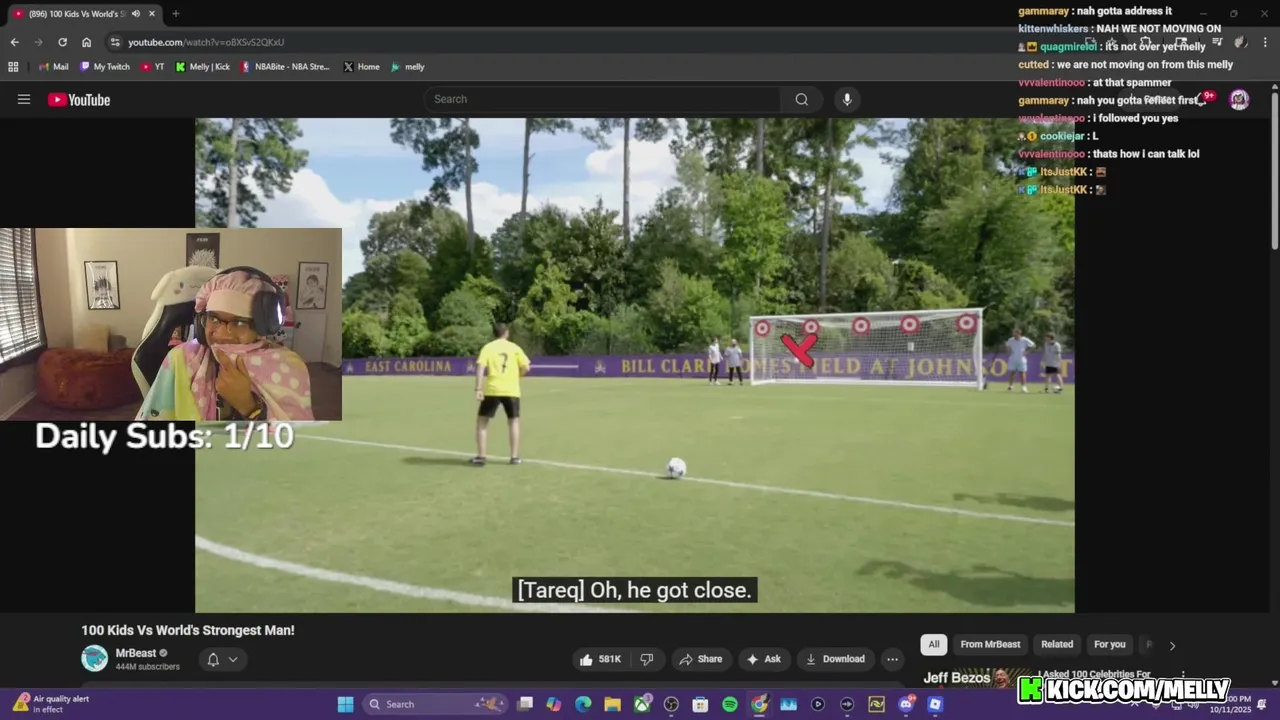Image resolution: width=1280 pixels, height=720 pixels.
Task: Open a new browser tab with plus
Action: point(176,14)
